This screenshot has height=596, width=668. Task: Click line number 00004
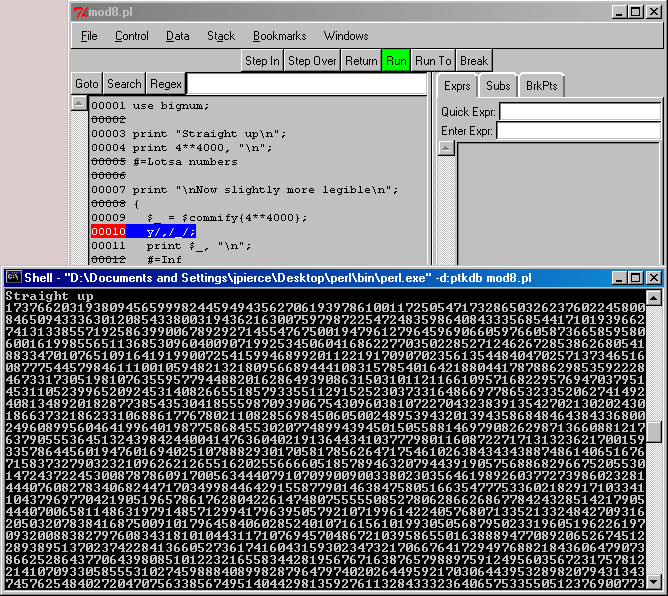click(x=108, y=148)
